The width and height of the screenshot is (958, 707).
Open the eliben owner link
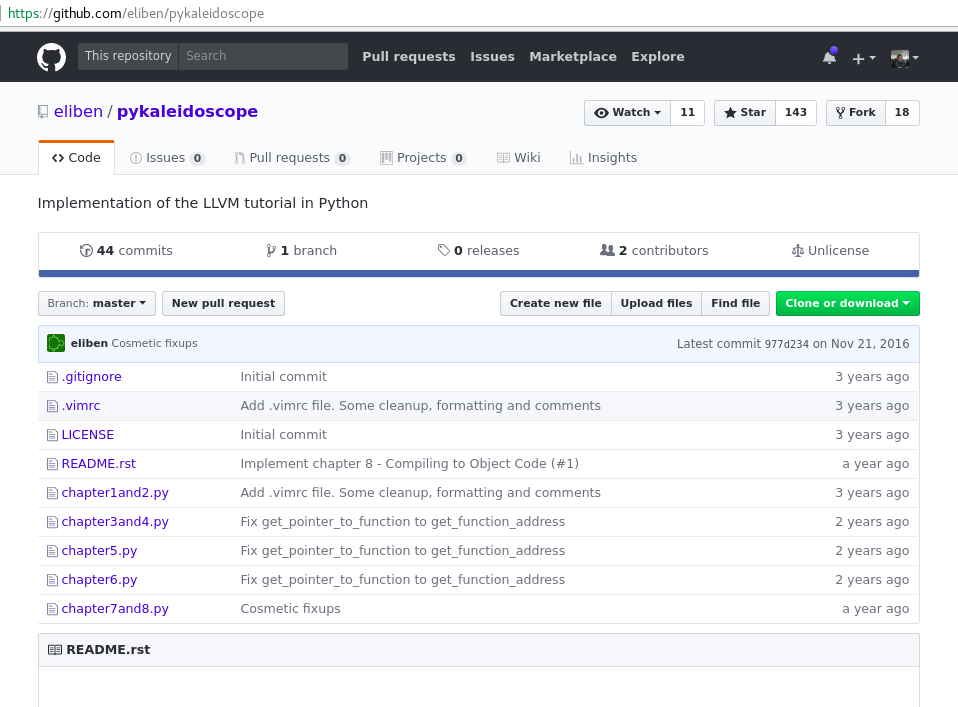point(78,112)
